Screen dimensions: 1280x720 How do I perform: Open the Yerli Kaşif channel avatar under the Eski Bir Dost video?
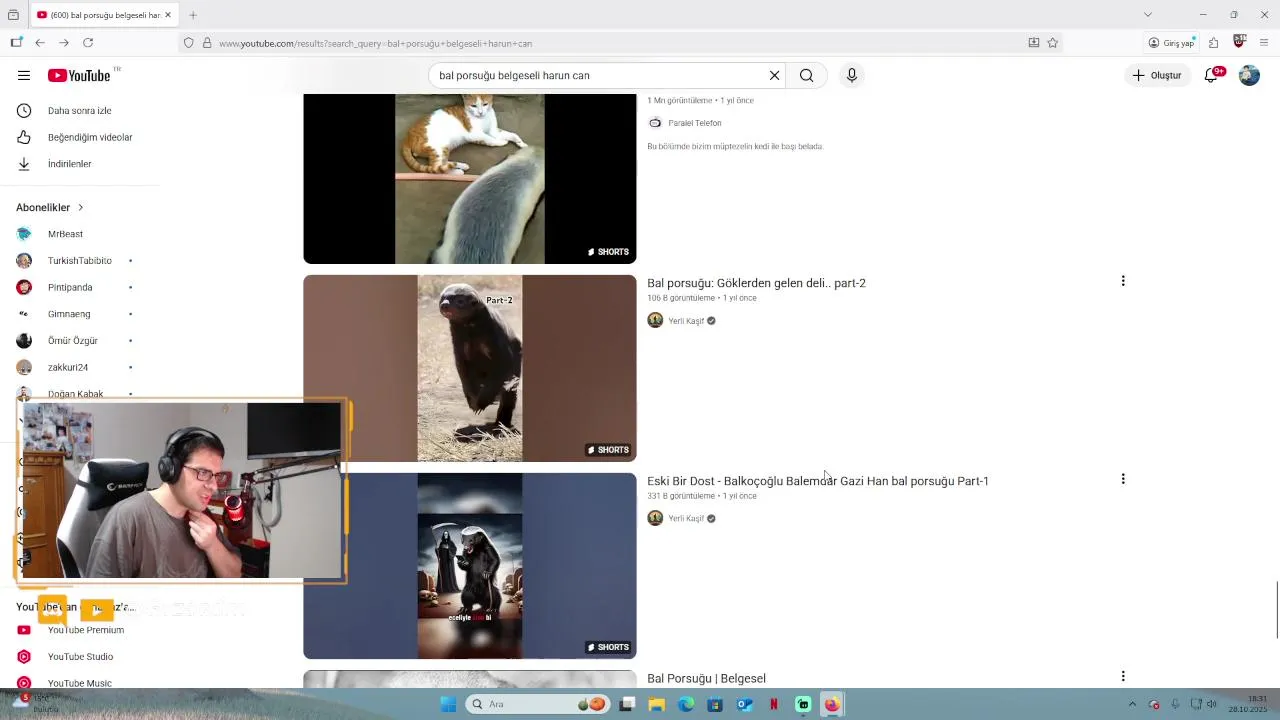coord(655,518)
